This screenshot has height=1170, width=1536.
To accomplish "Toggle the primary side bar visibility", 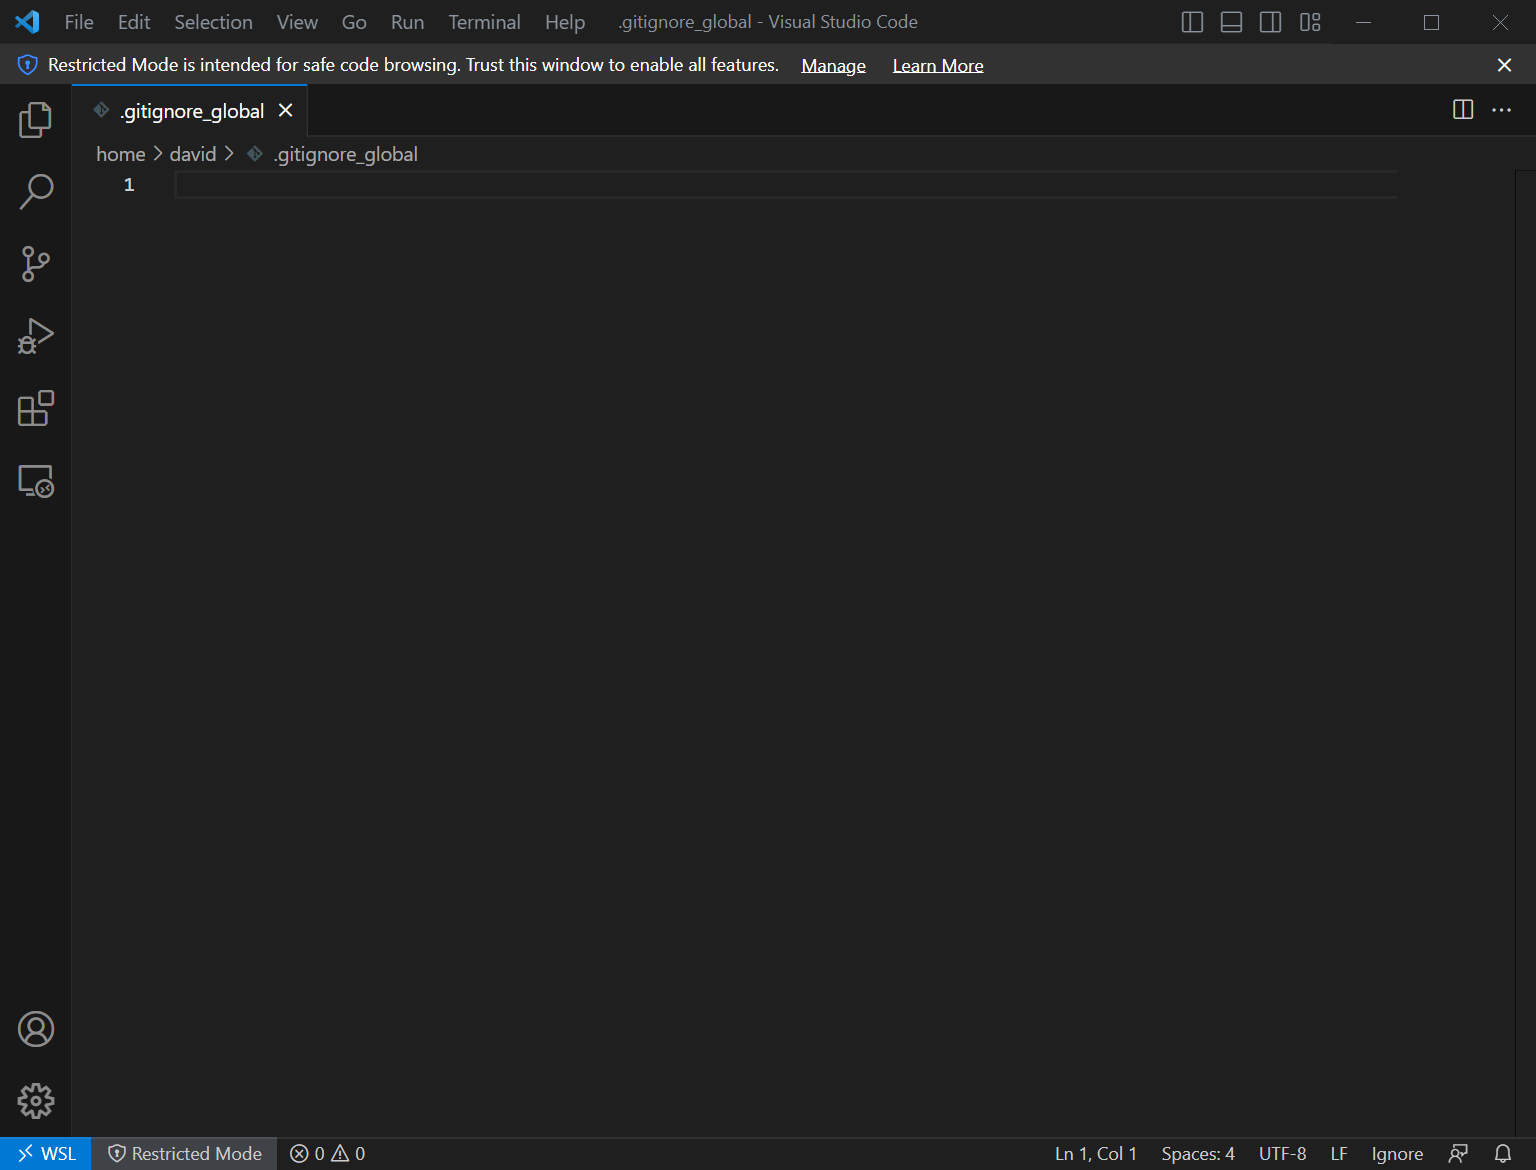I will 1191,21.
